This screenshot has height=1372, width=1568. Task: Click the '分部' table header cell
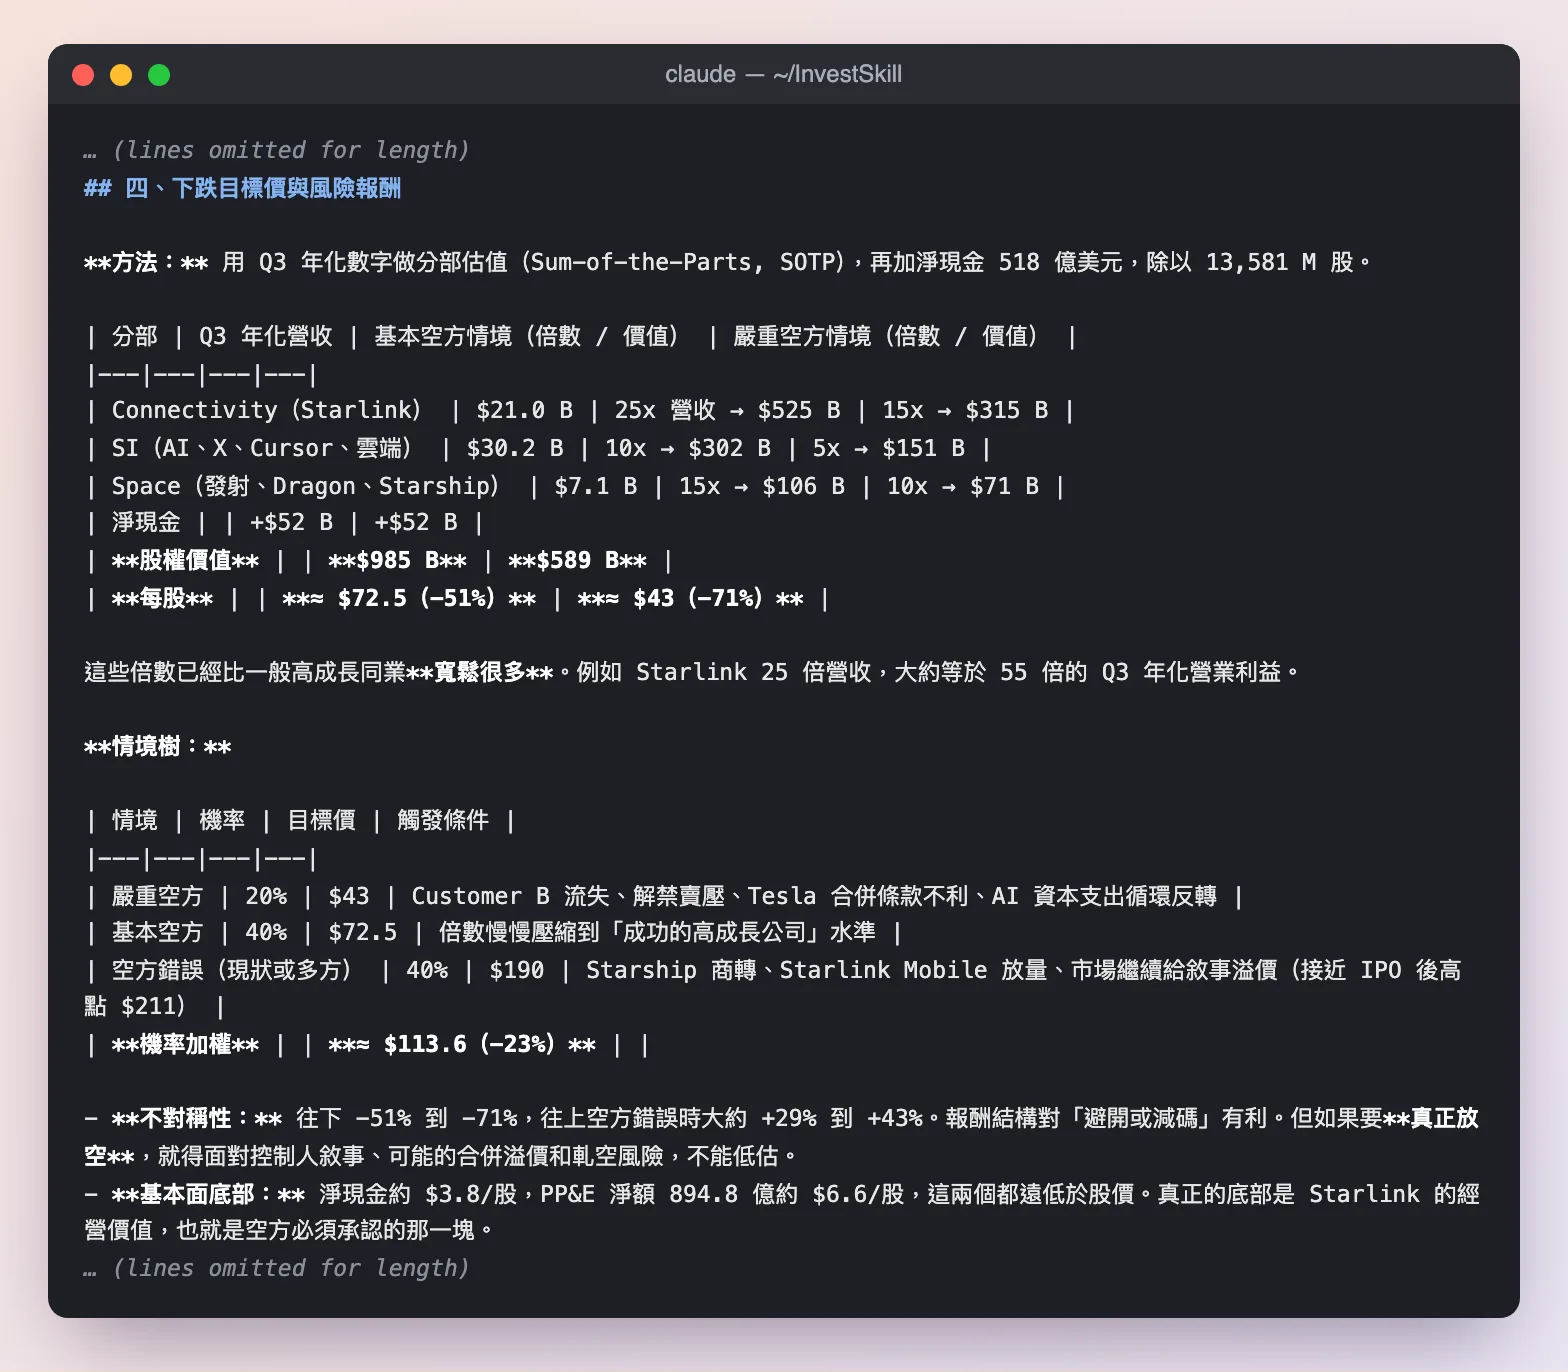pyautogui.click(x=135, y=336)
